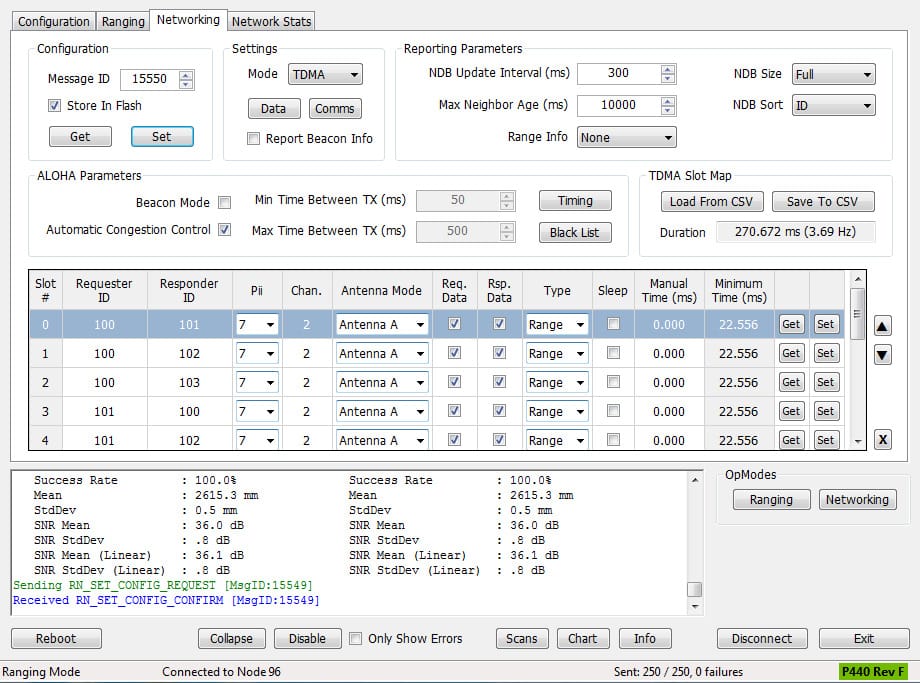Image resolution: width=920 pixels, height=683 pixels.
Task: Increase Message ID with spinner up arrow
Action: click(186, 75)
